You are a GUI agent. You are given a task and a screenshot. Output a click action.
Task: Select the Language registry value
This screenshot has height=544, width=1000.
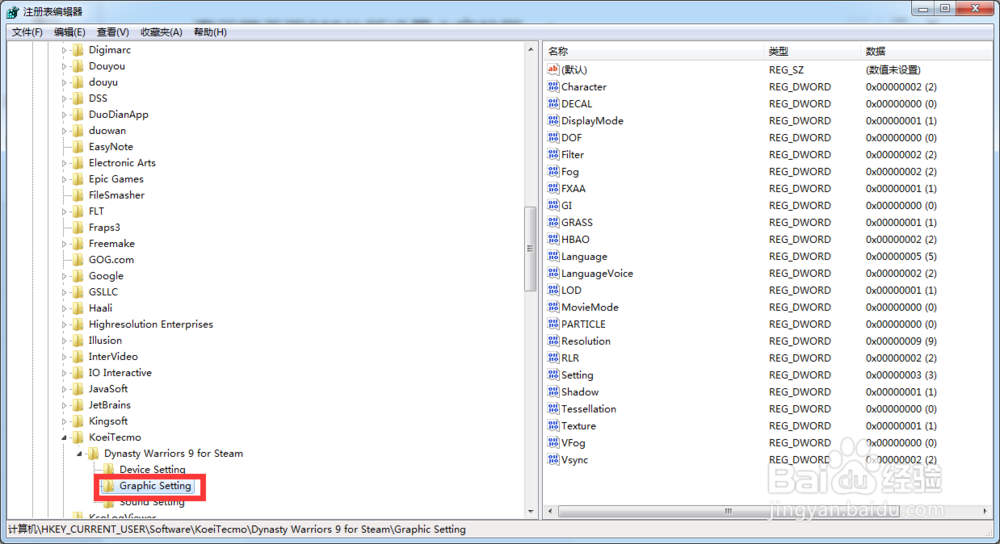click(584, 256)
